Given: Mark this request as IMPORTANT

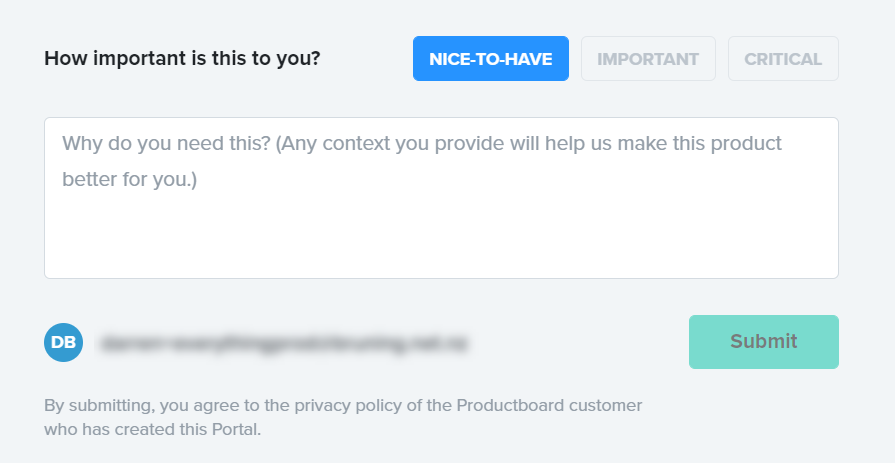Looking at the screenshot, I should point(648,58).
